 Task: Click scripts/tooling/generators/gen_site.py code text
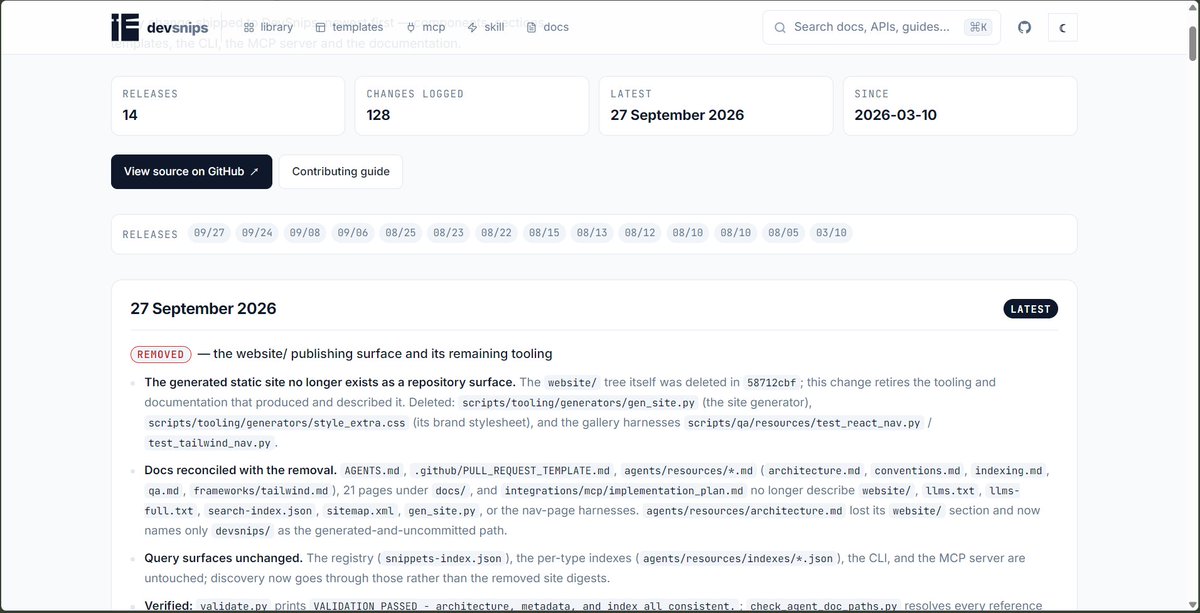tap(578, 402)
